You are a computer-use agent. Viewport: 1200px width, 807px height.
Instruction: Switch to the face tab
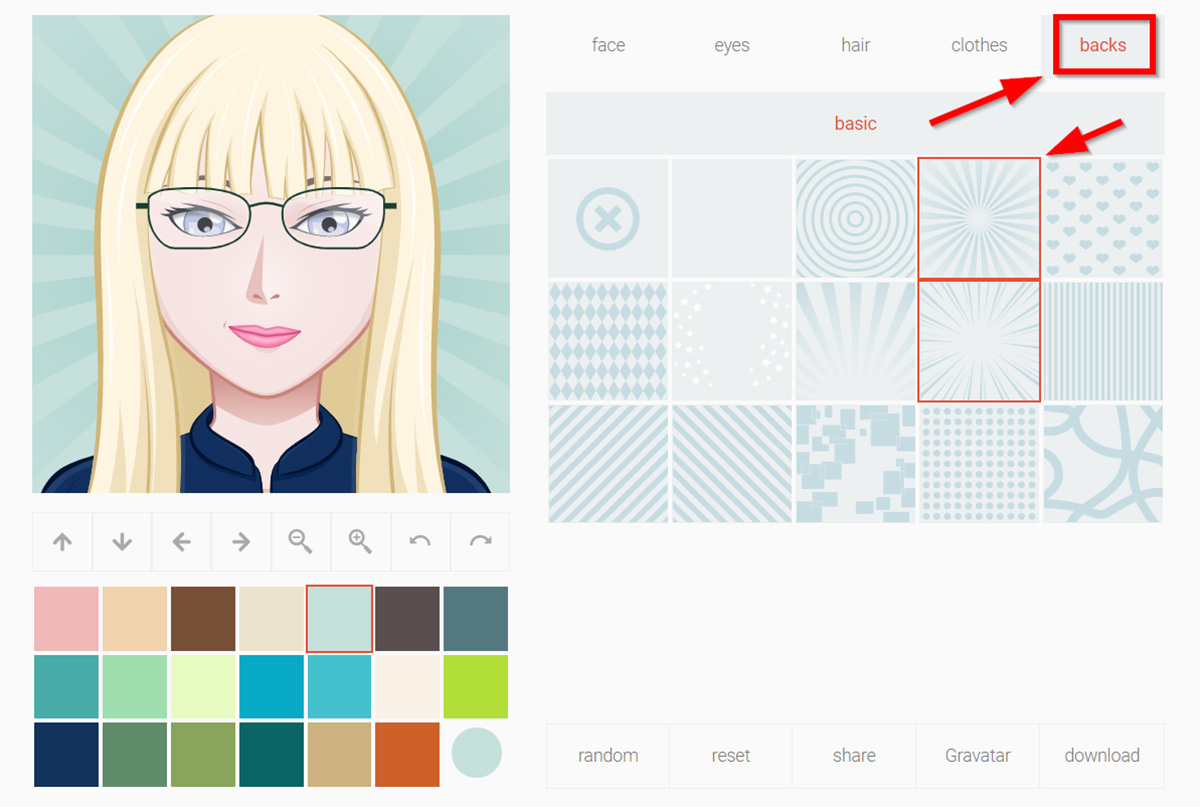(607, 45)
